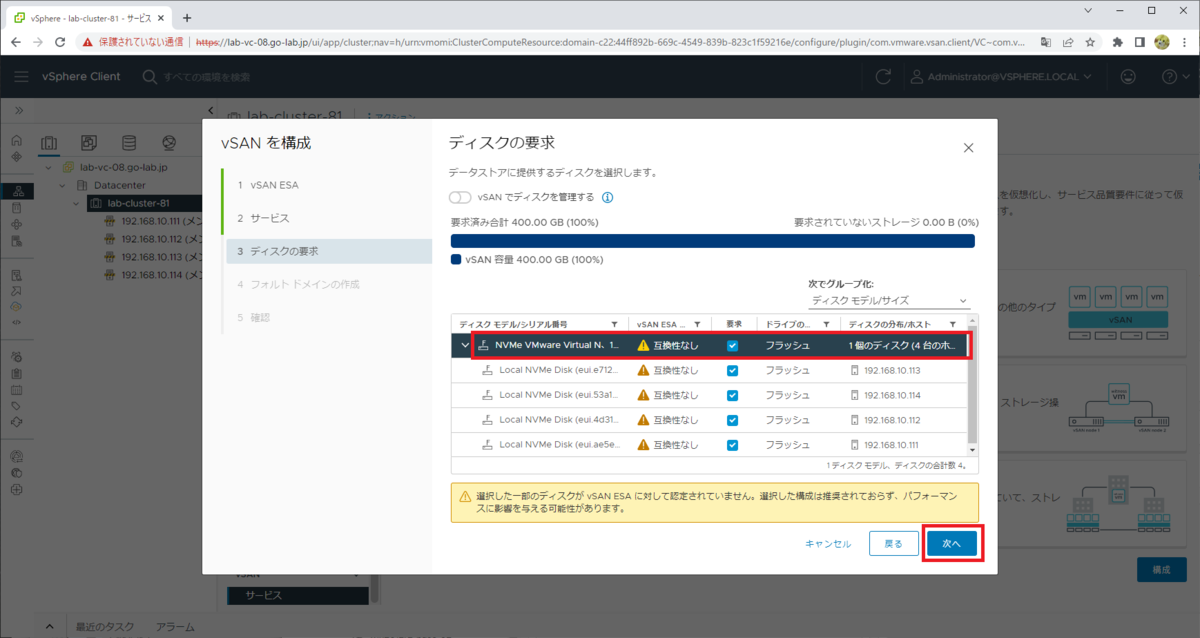Click the キャンセル link
1200x638 pixels.
tap(828, 544)
